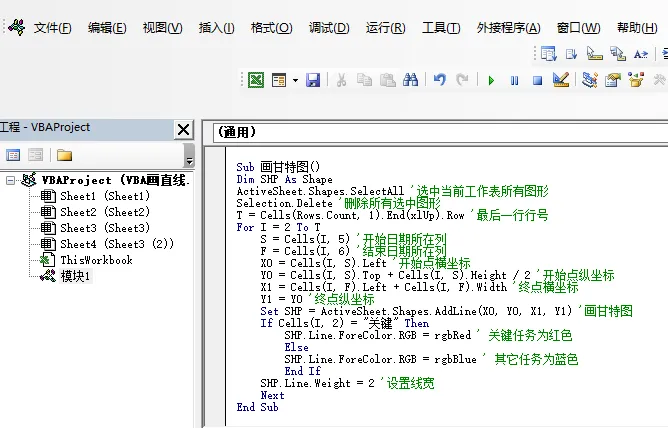Click the Break pause icon
This screenshot has height=428, width=668.
pos(515,80)
